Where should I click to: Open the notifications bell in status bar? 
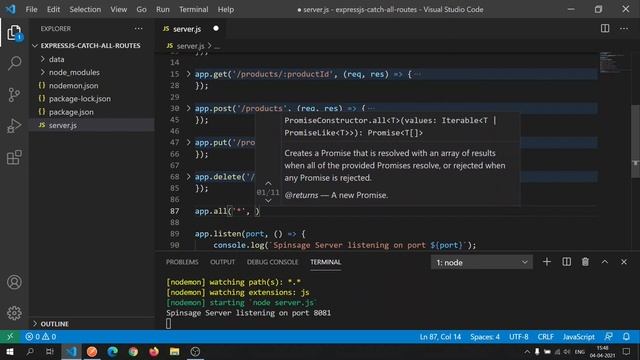click(x=626, y=337)
